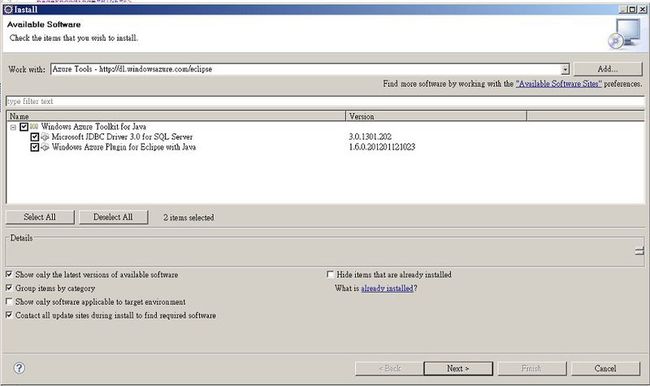The image size is (650, 386).
Task: Click the Microsoft JDBC Driver feature icon
Action: click(45, 136)
